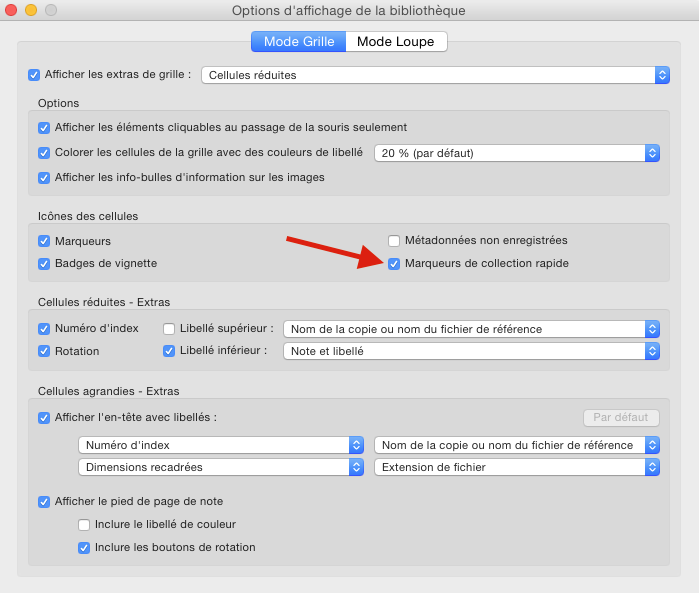This screenshot has height=593, width=699.
Task: Close the dialog with the red button
Action: point(11,10)
